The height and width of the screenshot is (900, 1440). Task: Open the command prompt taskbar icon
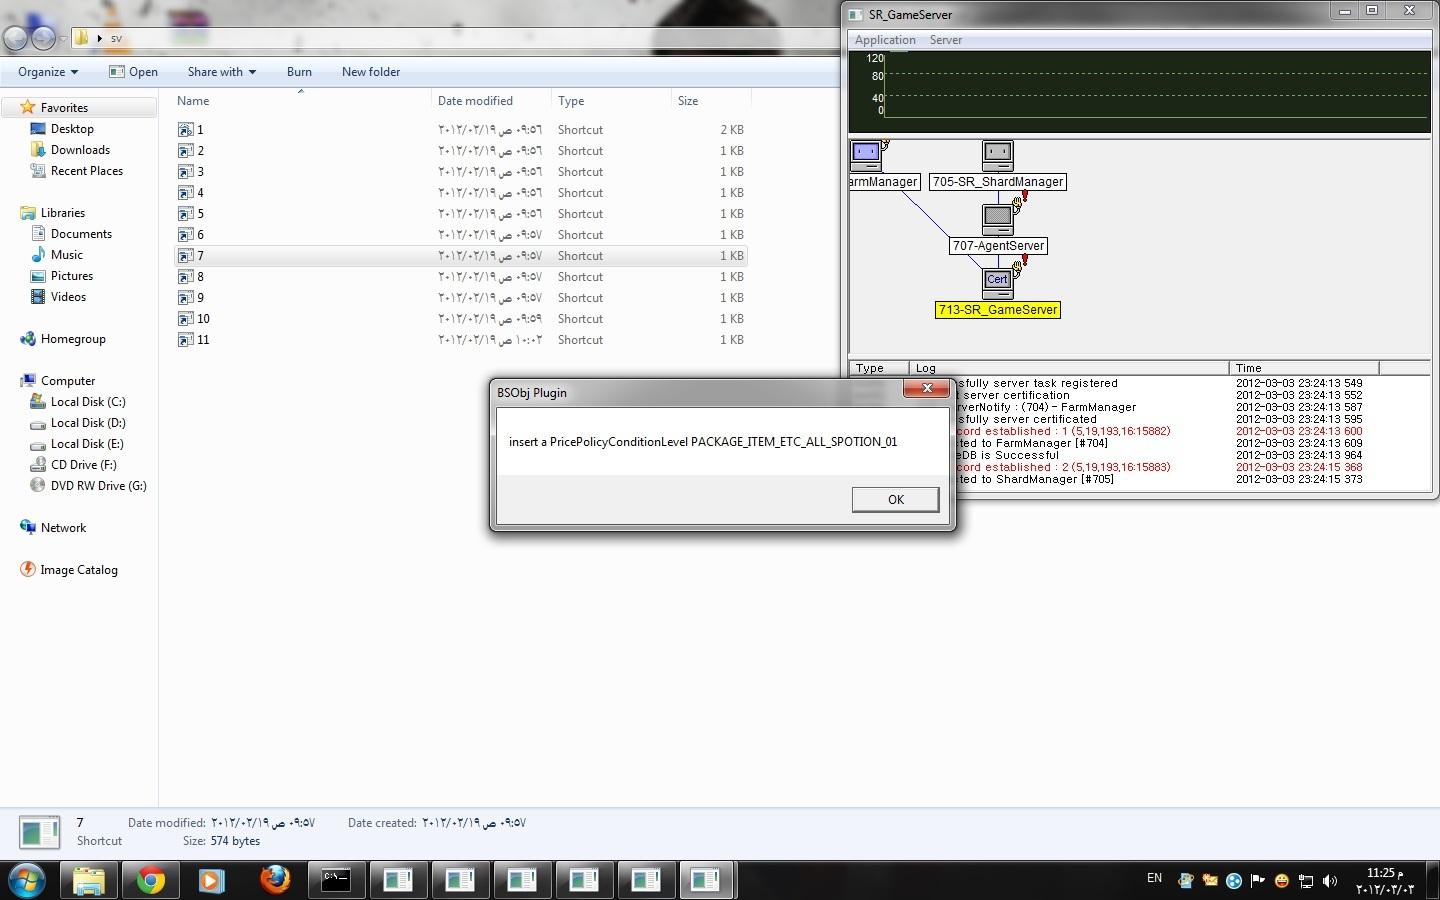pos(336,880)
